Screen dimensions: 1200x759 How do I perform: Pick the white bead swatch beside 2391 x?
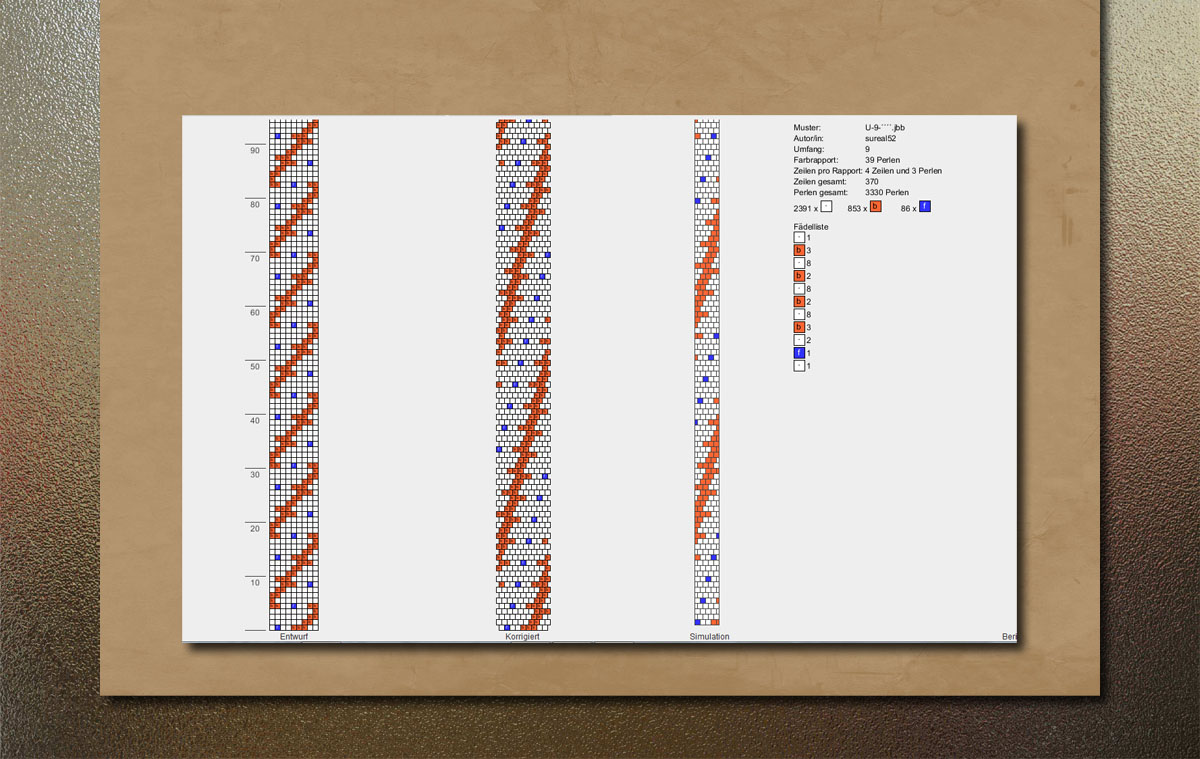tap(826, 207)
